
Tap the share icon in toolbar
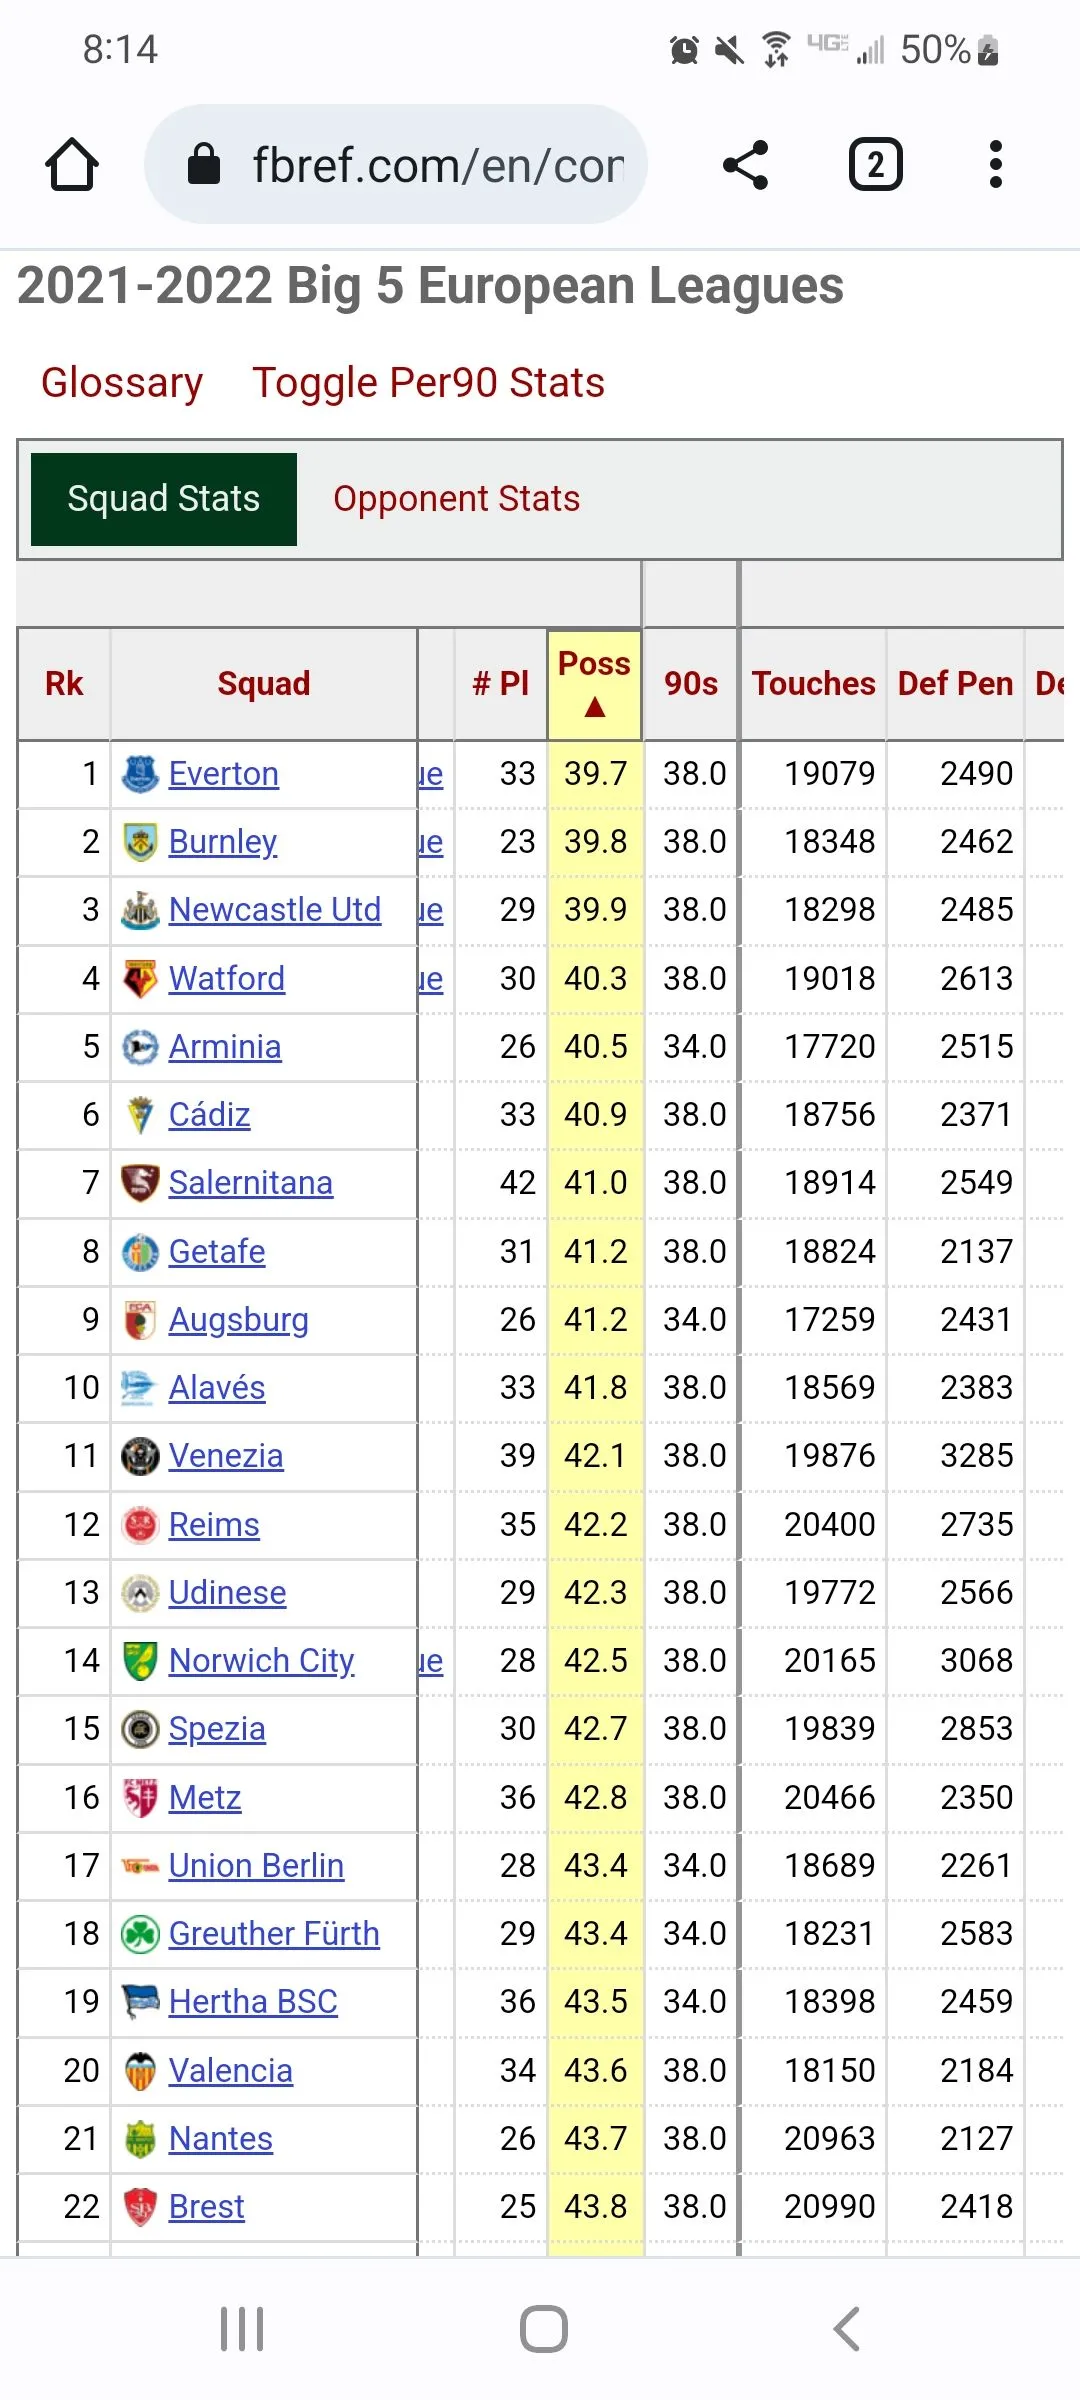(x=746, y=165)
